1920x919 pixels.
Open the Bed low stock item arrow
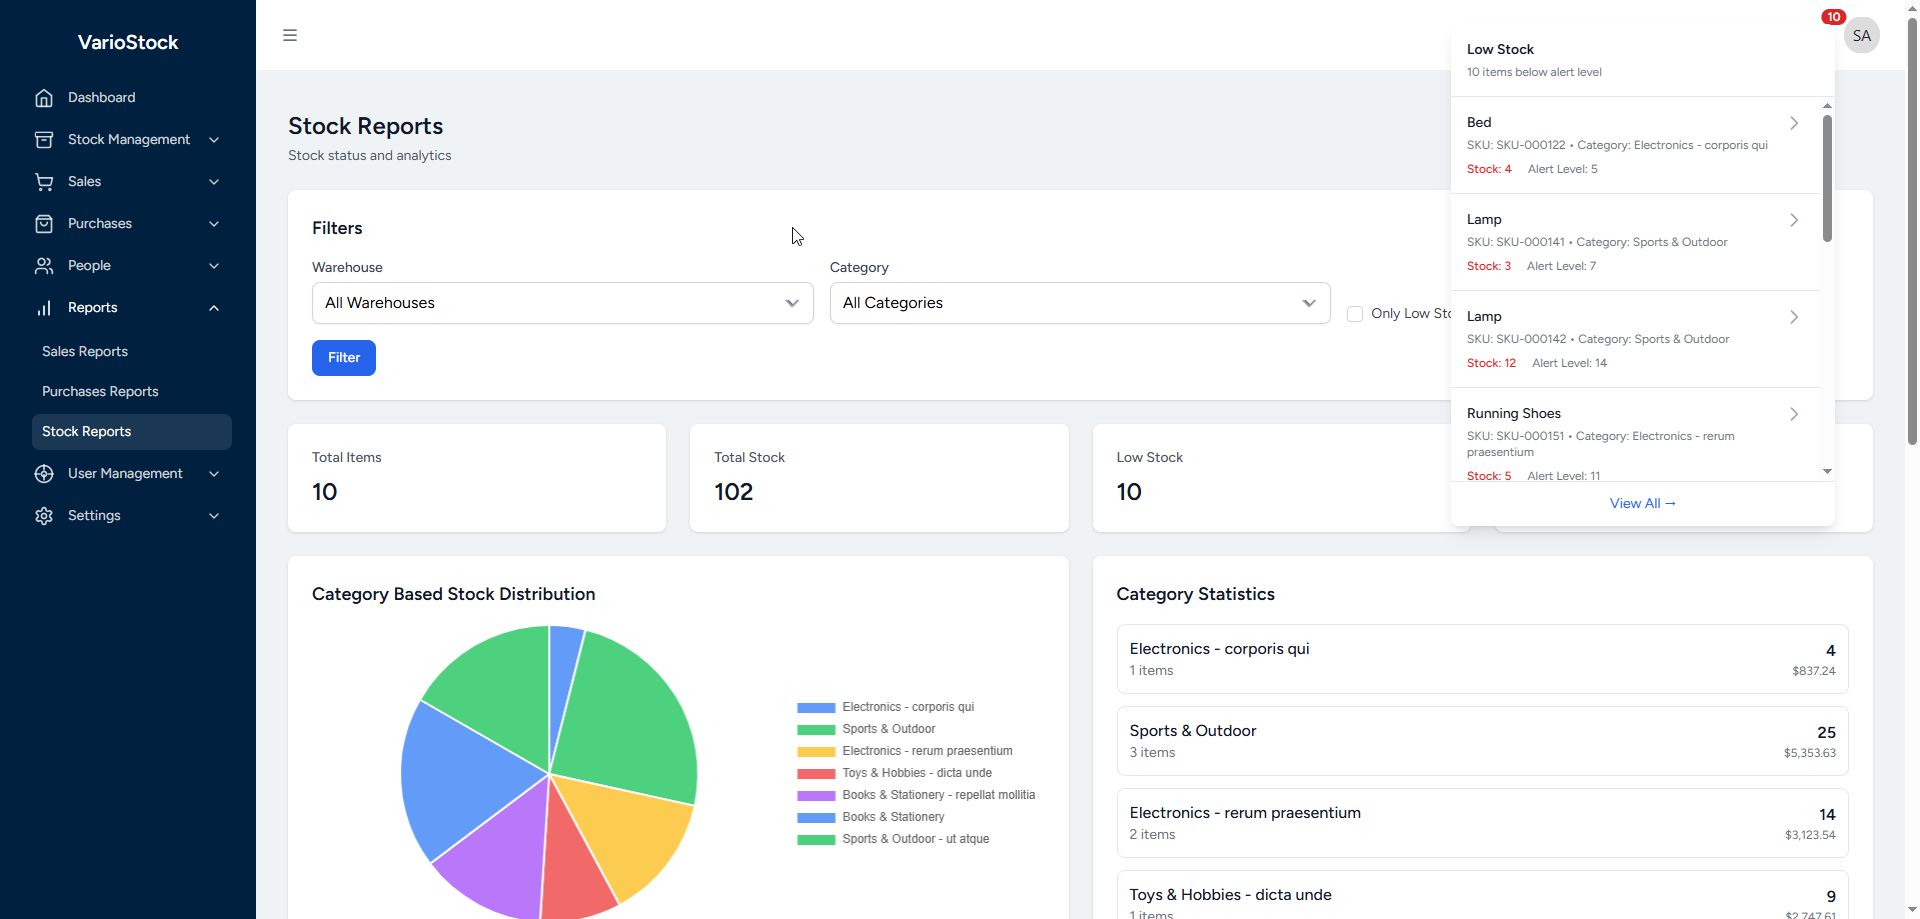(1794, 123)
